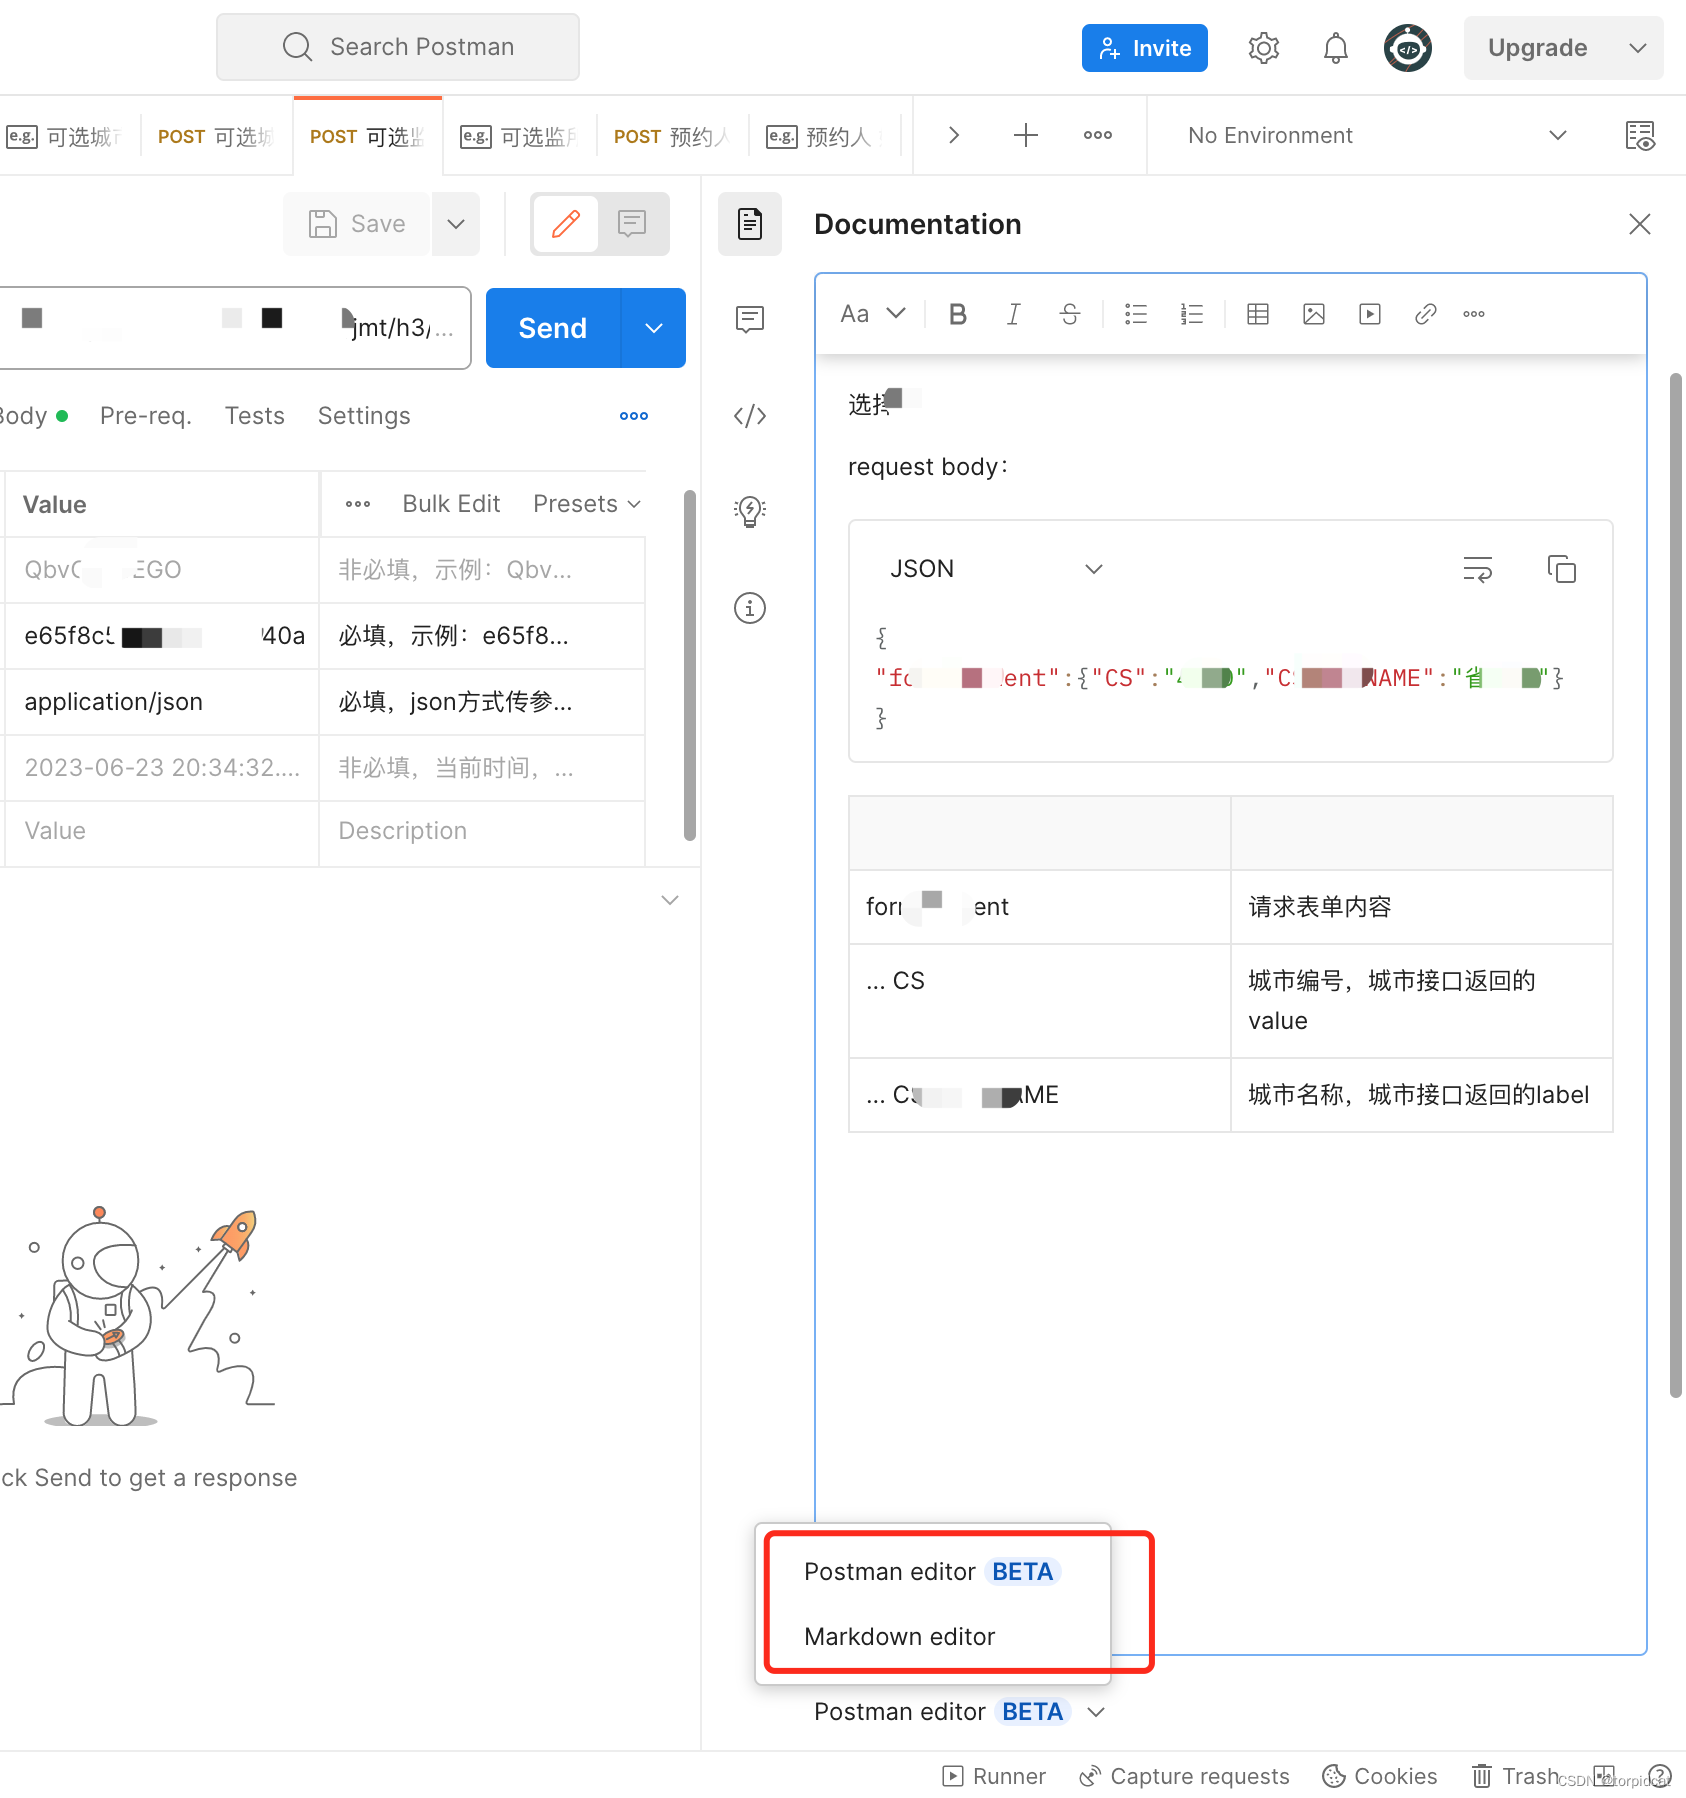
Task: Click the request URL field
Action: pos(234,328)
